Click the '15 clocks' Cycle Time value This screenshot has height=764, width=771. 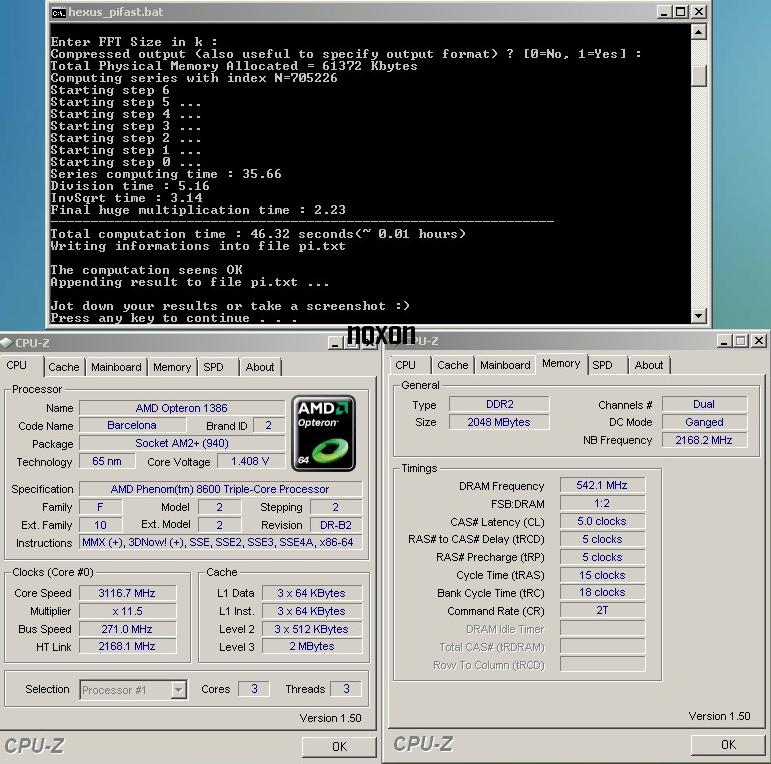pyautogui.click(x=602, y=575)
